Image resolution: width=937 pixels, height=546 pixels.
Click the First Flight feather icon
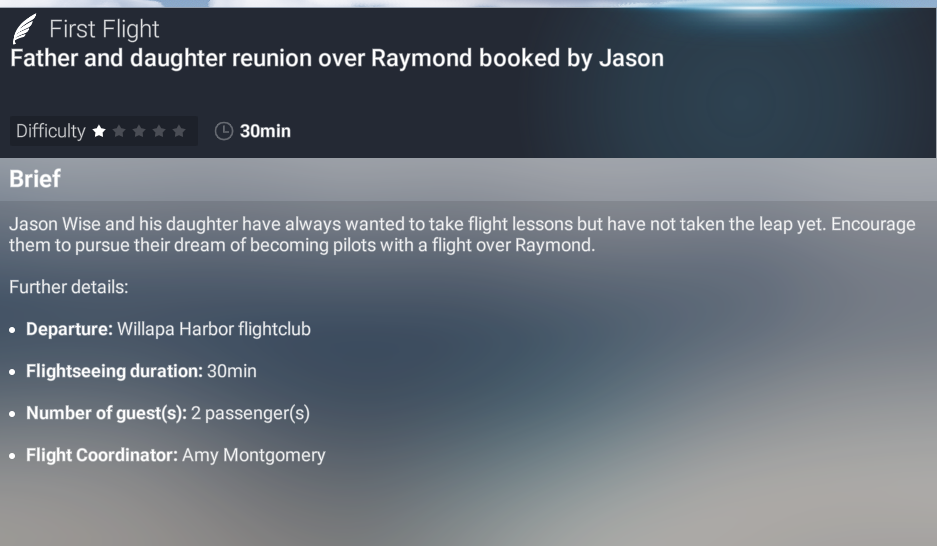(25, 29)
